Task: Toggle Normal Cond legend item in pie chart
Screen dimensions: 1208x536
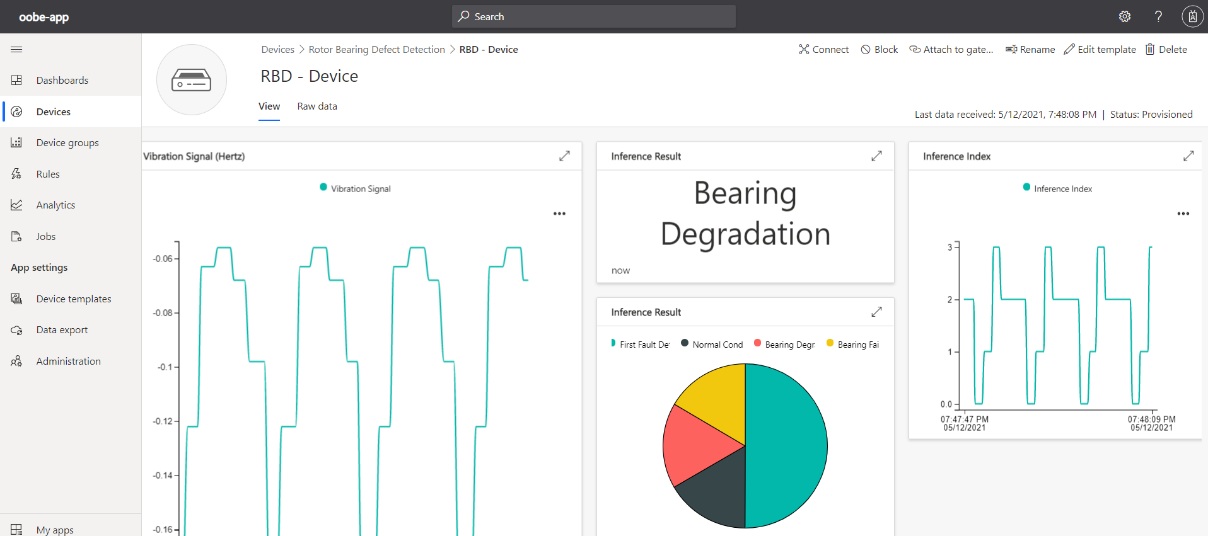Action: (711, 344)
